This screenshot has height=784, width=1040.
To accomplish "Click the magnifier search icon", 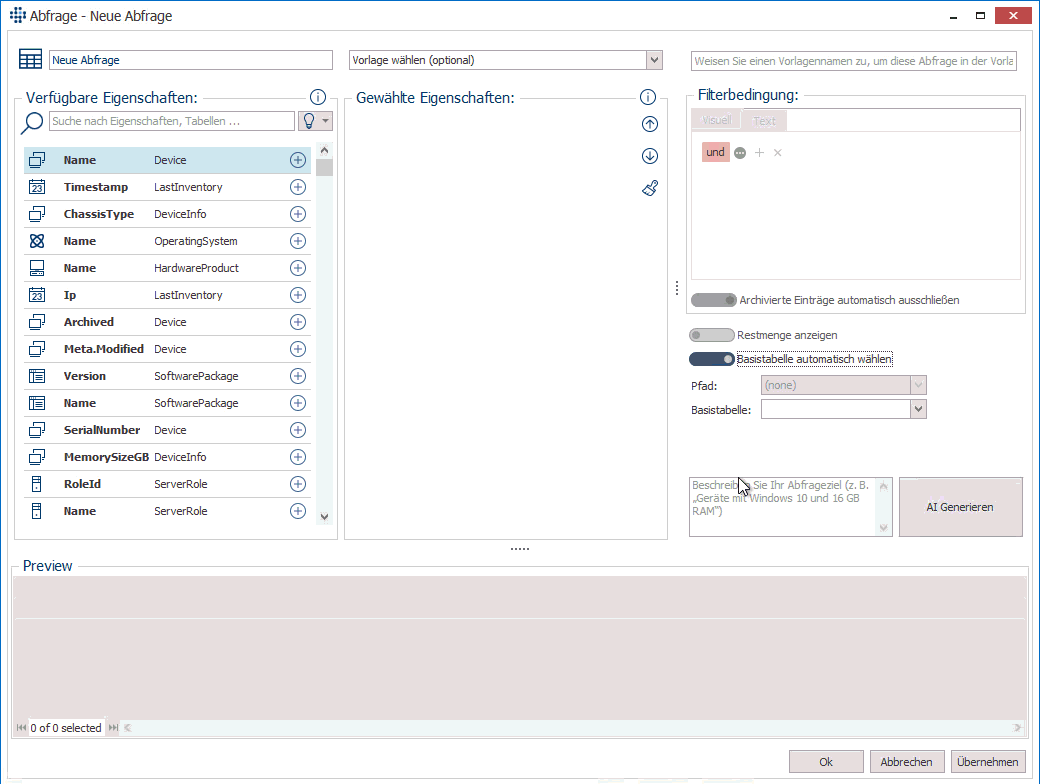I will (33, 121).
